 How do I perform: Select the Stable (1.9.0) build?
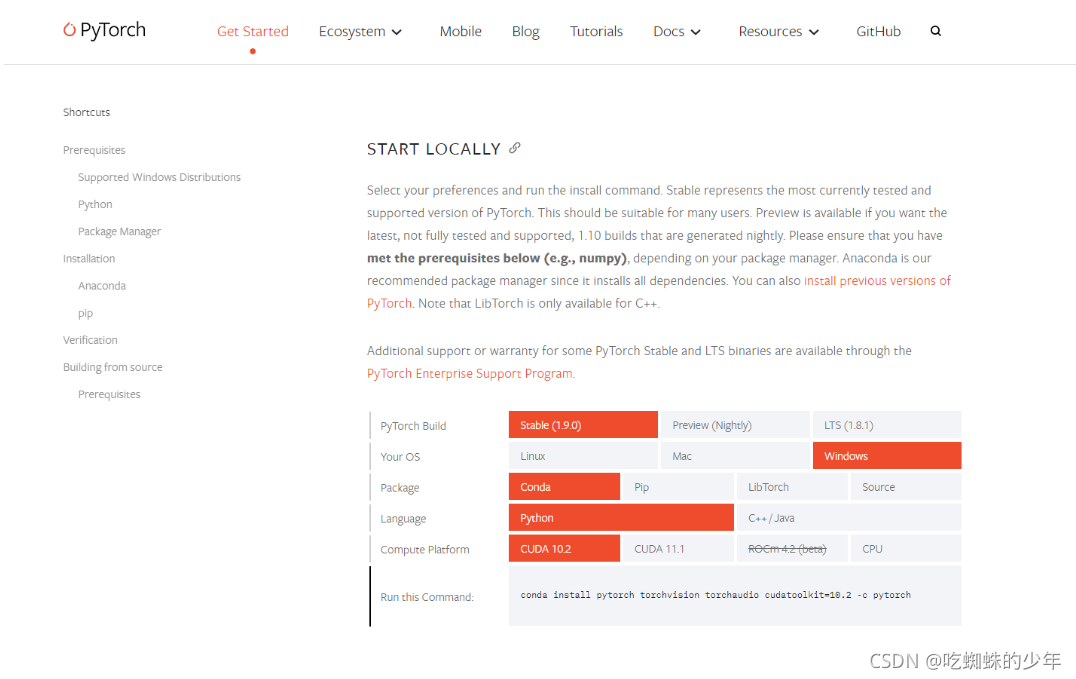click(583, 425)
